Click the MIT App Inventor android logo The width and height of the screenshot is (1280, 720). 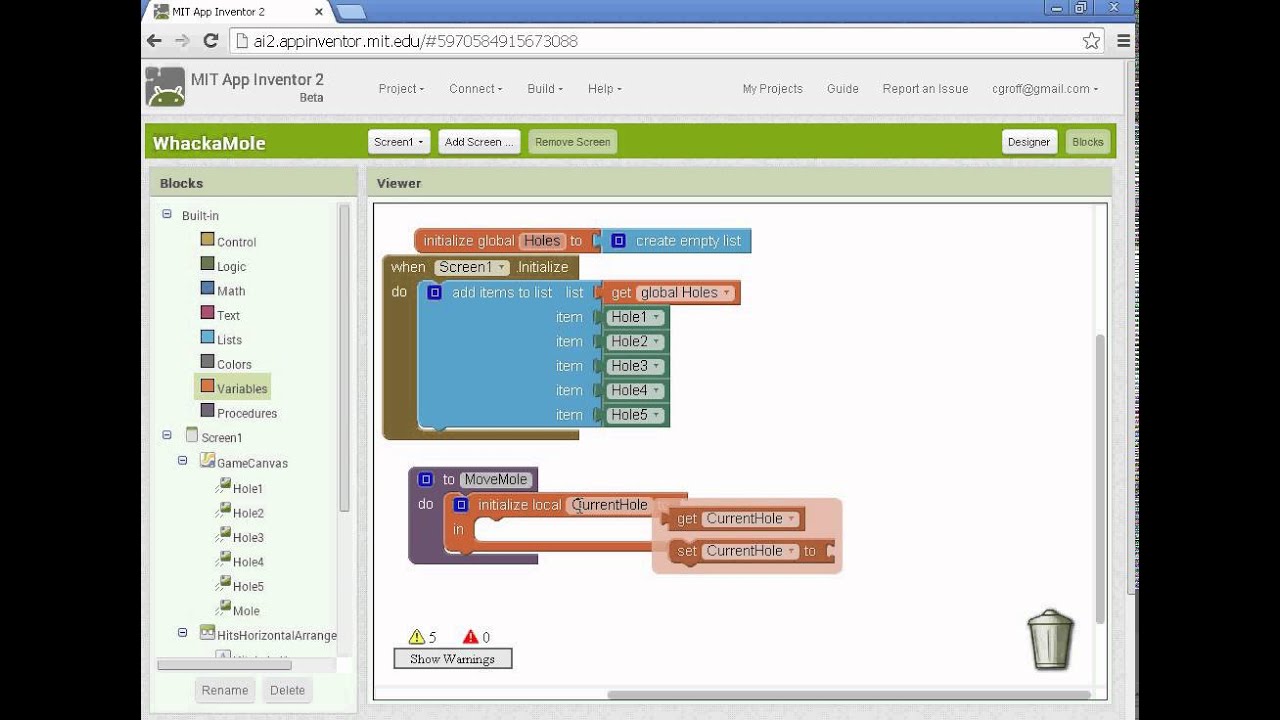click(165, 87)
